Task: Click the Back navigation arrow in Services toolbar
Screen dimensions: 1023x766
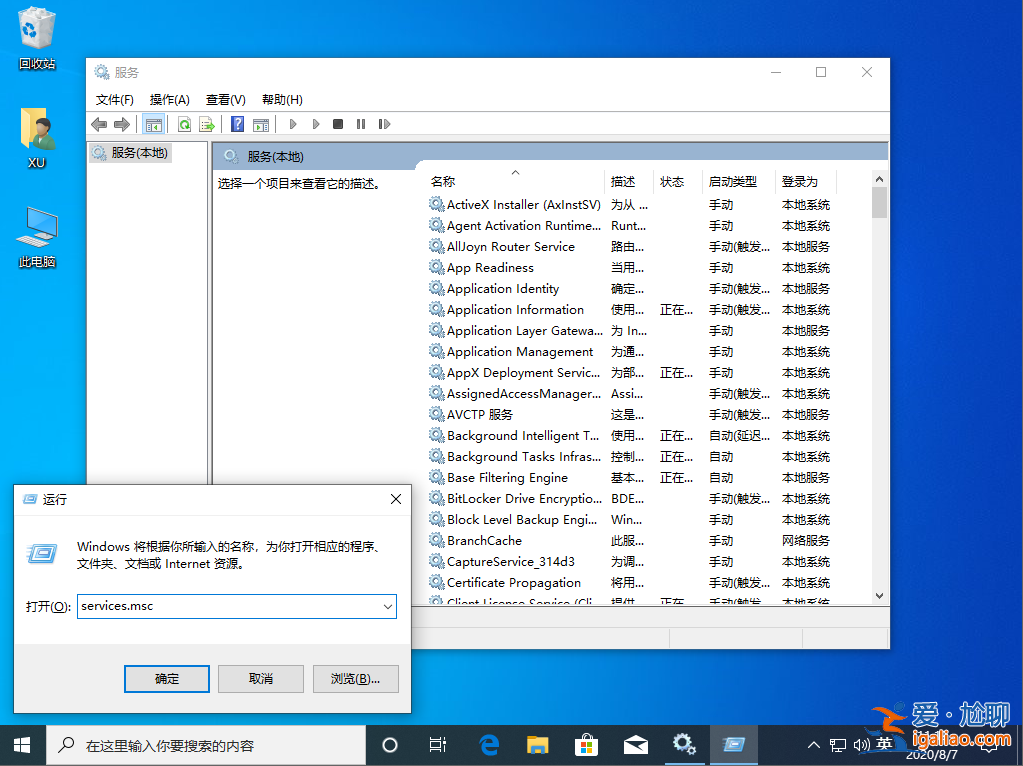Action: [x=98, y=124]
